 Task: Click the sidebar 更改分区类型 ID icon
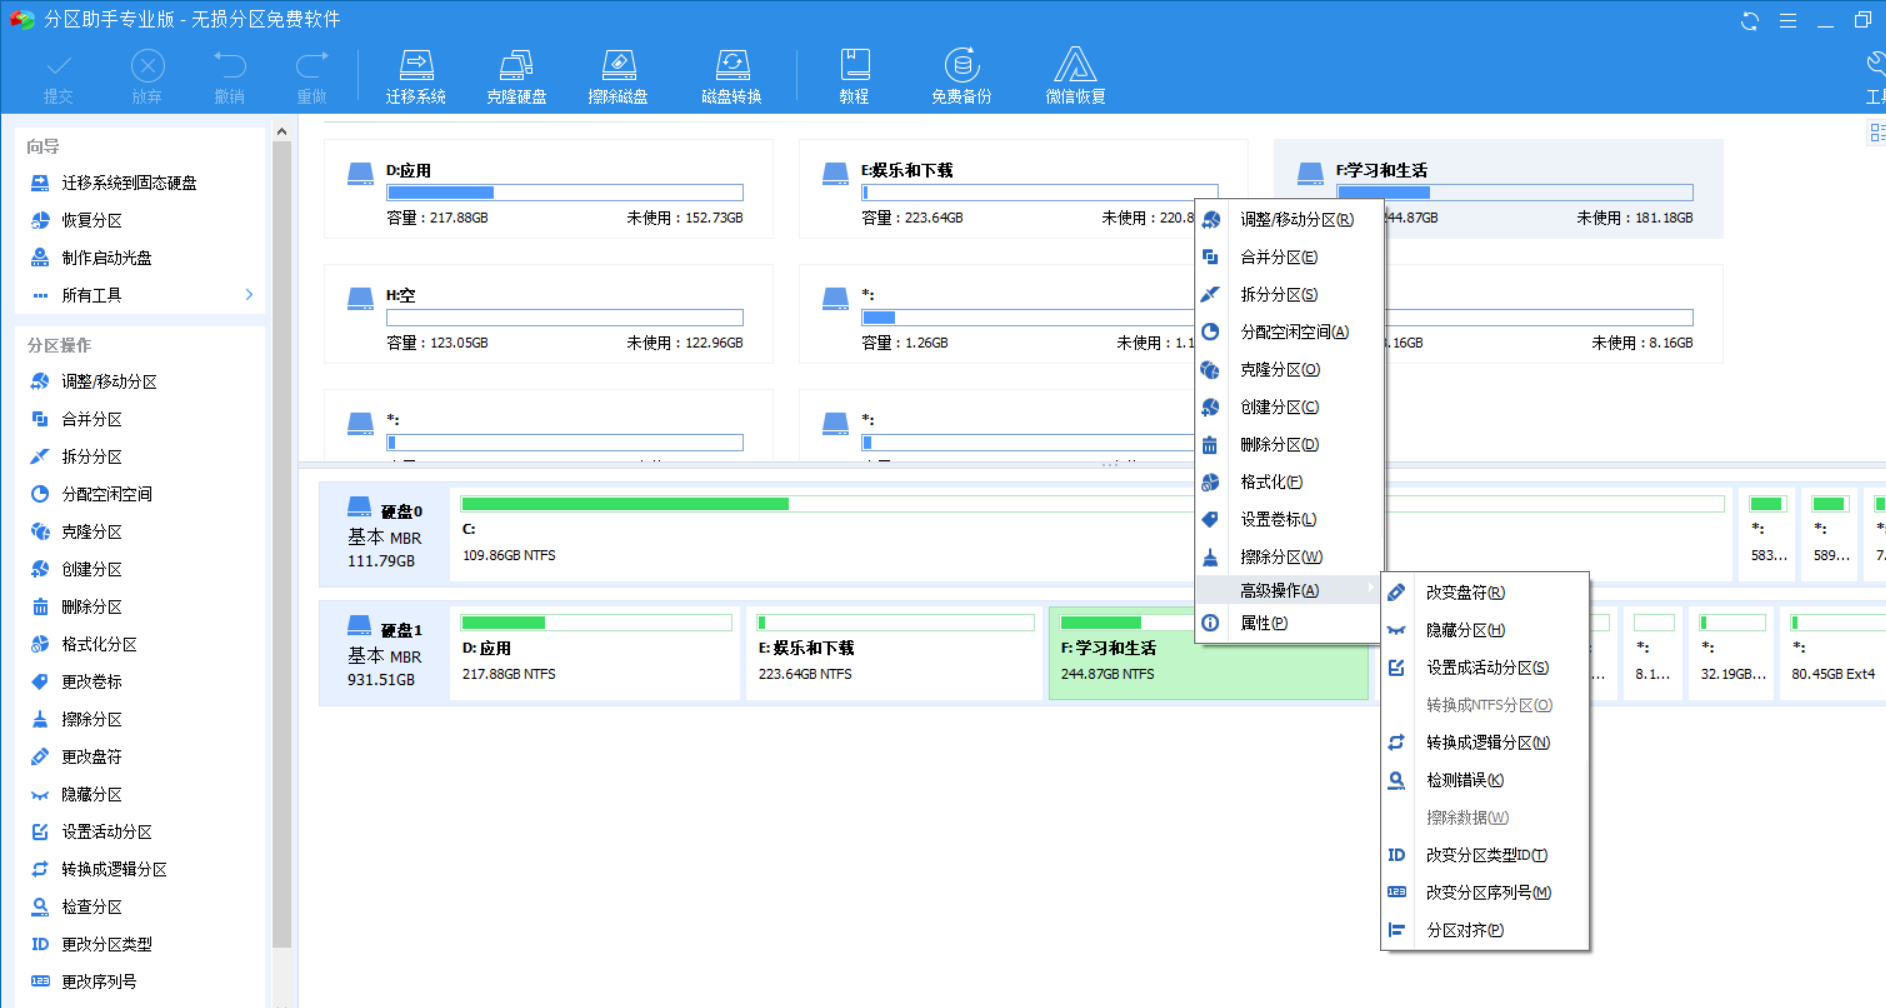40,944
